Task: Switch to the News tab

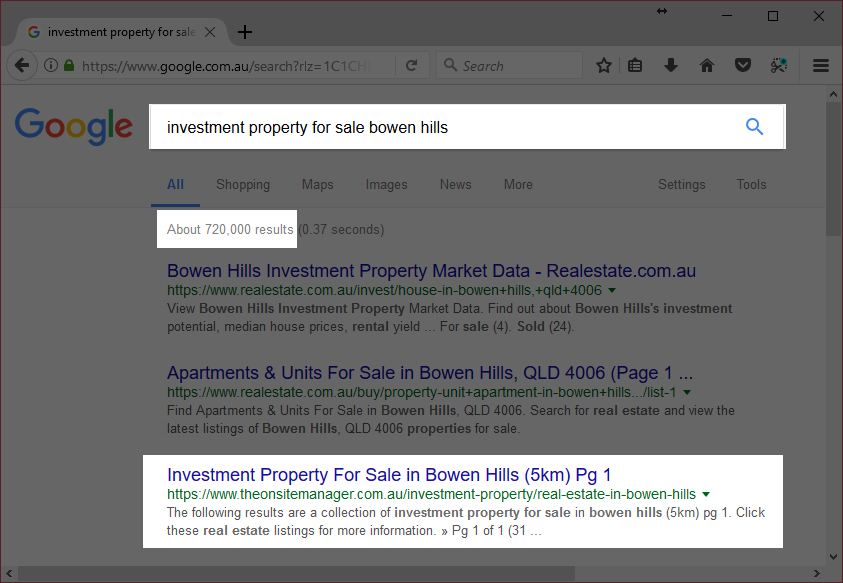Action: (x=455, y=184)
